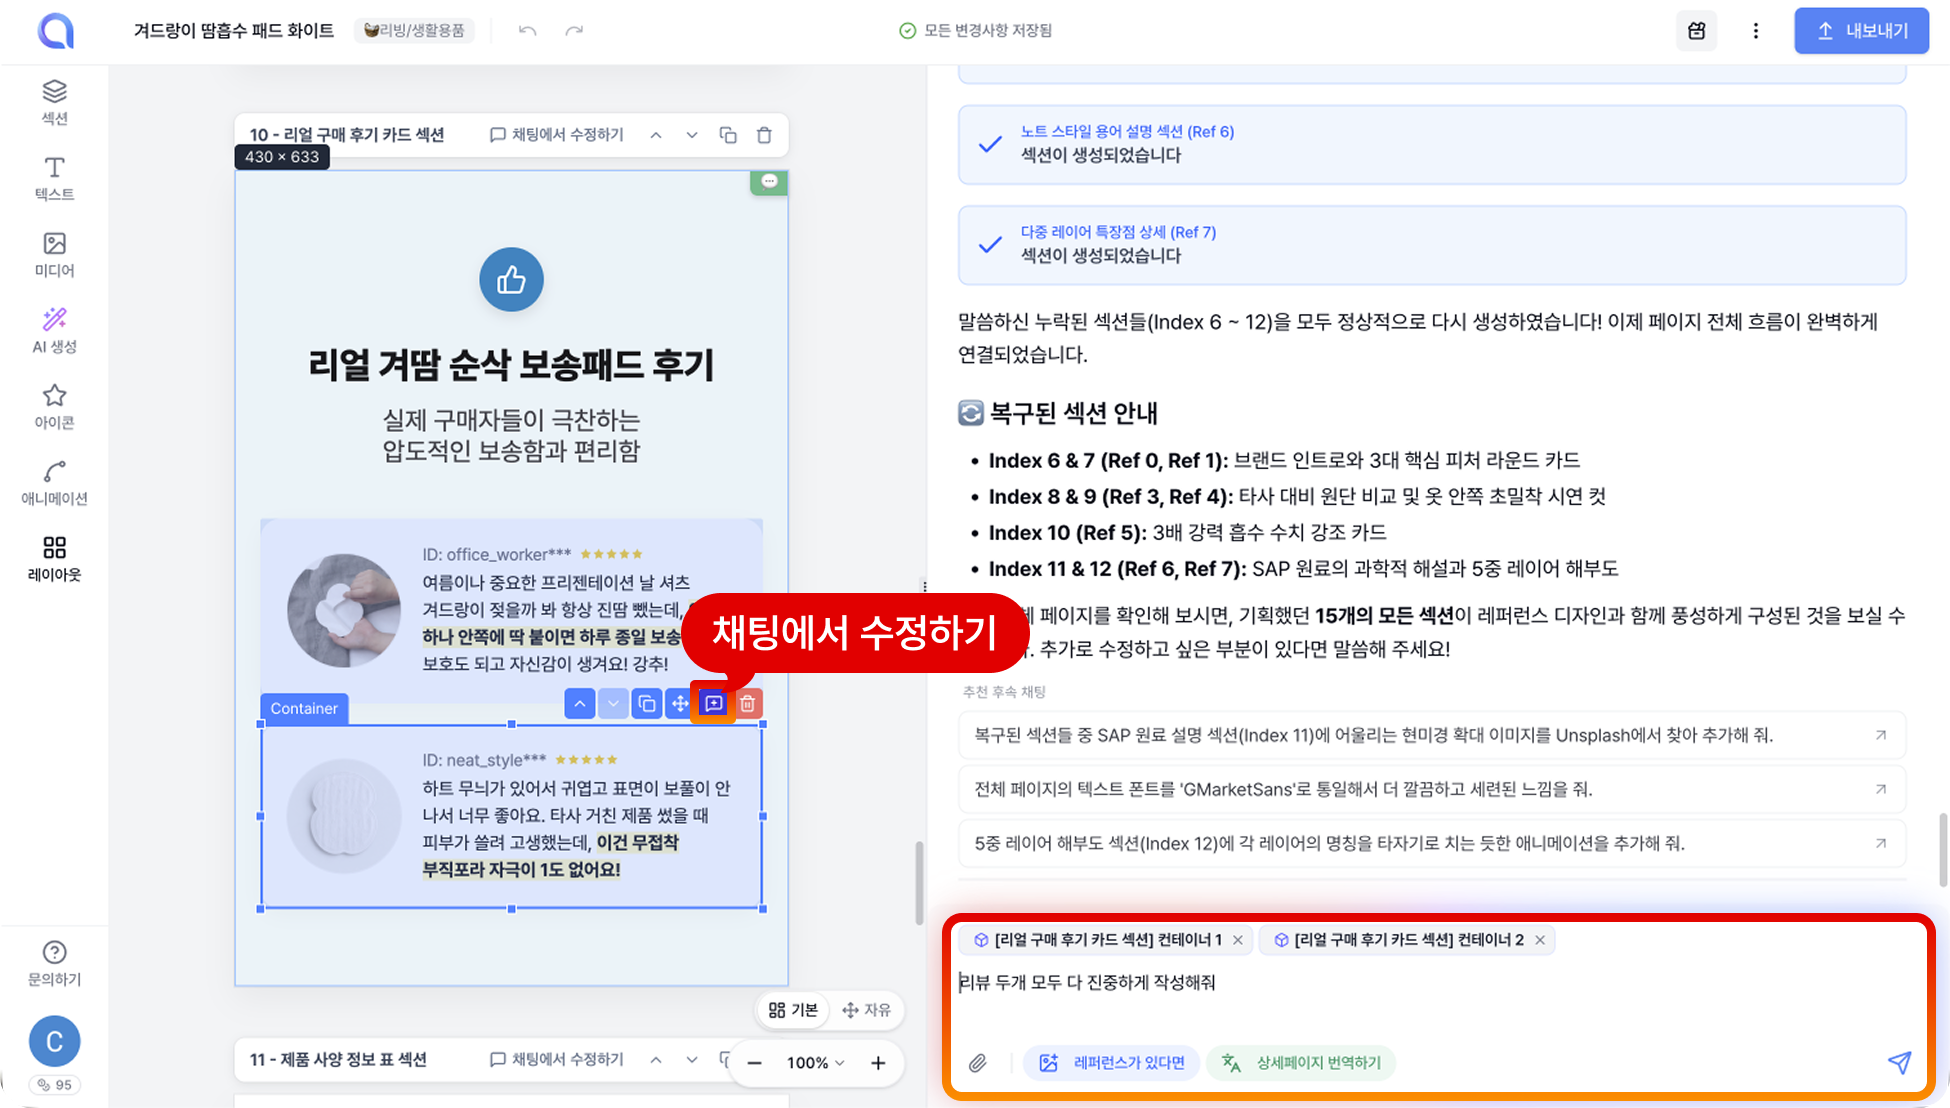Click the paperclip attach icon in the chat box

978,1063
